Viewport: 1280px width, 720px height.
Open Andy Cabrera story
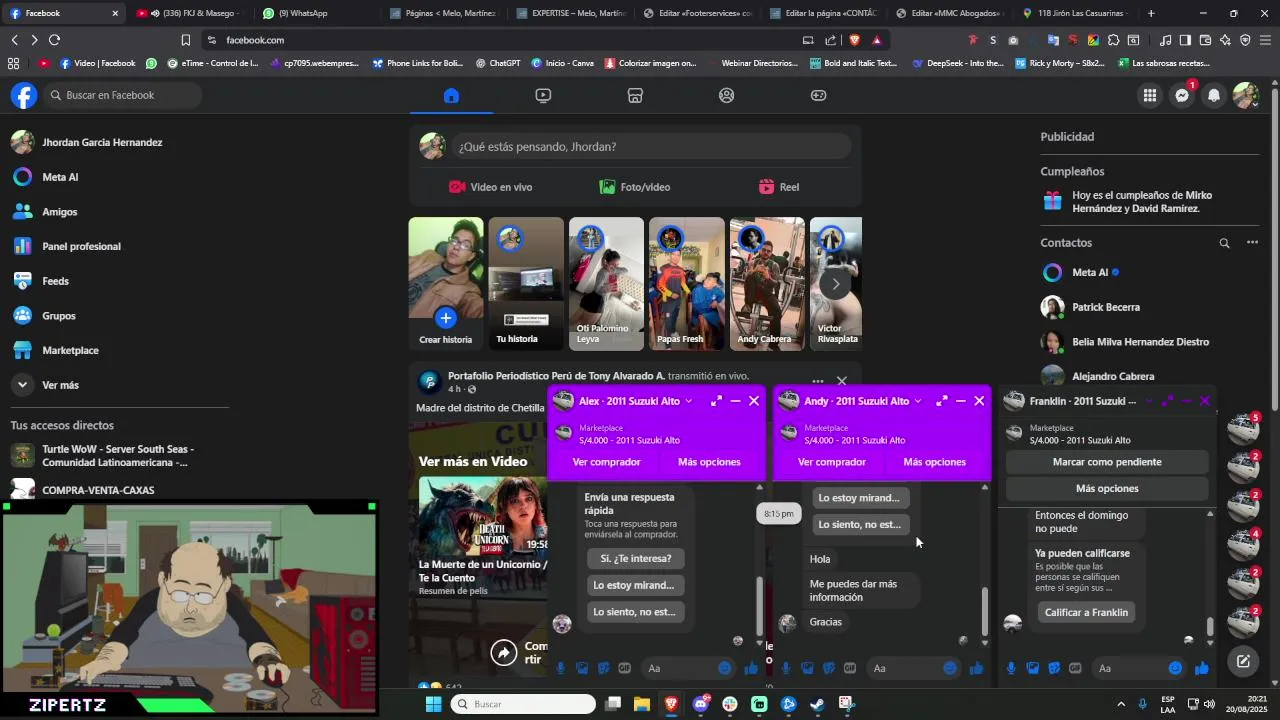767,284
